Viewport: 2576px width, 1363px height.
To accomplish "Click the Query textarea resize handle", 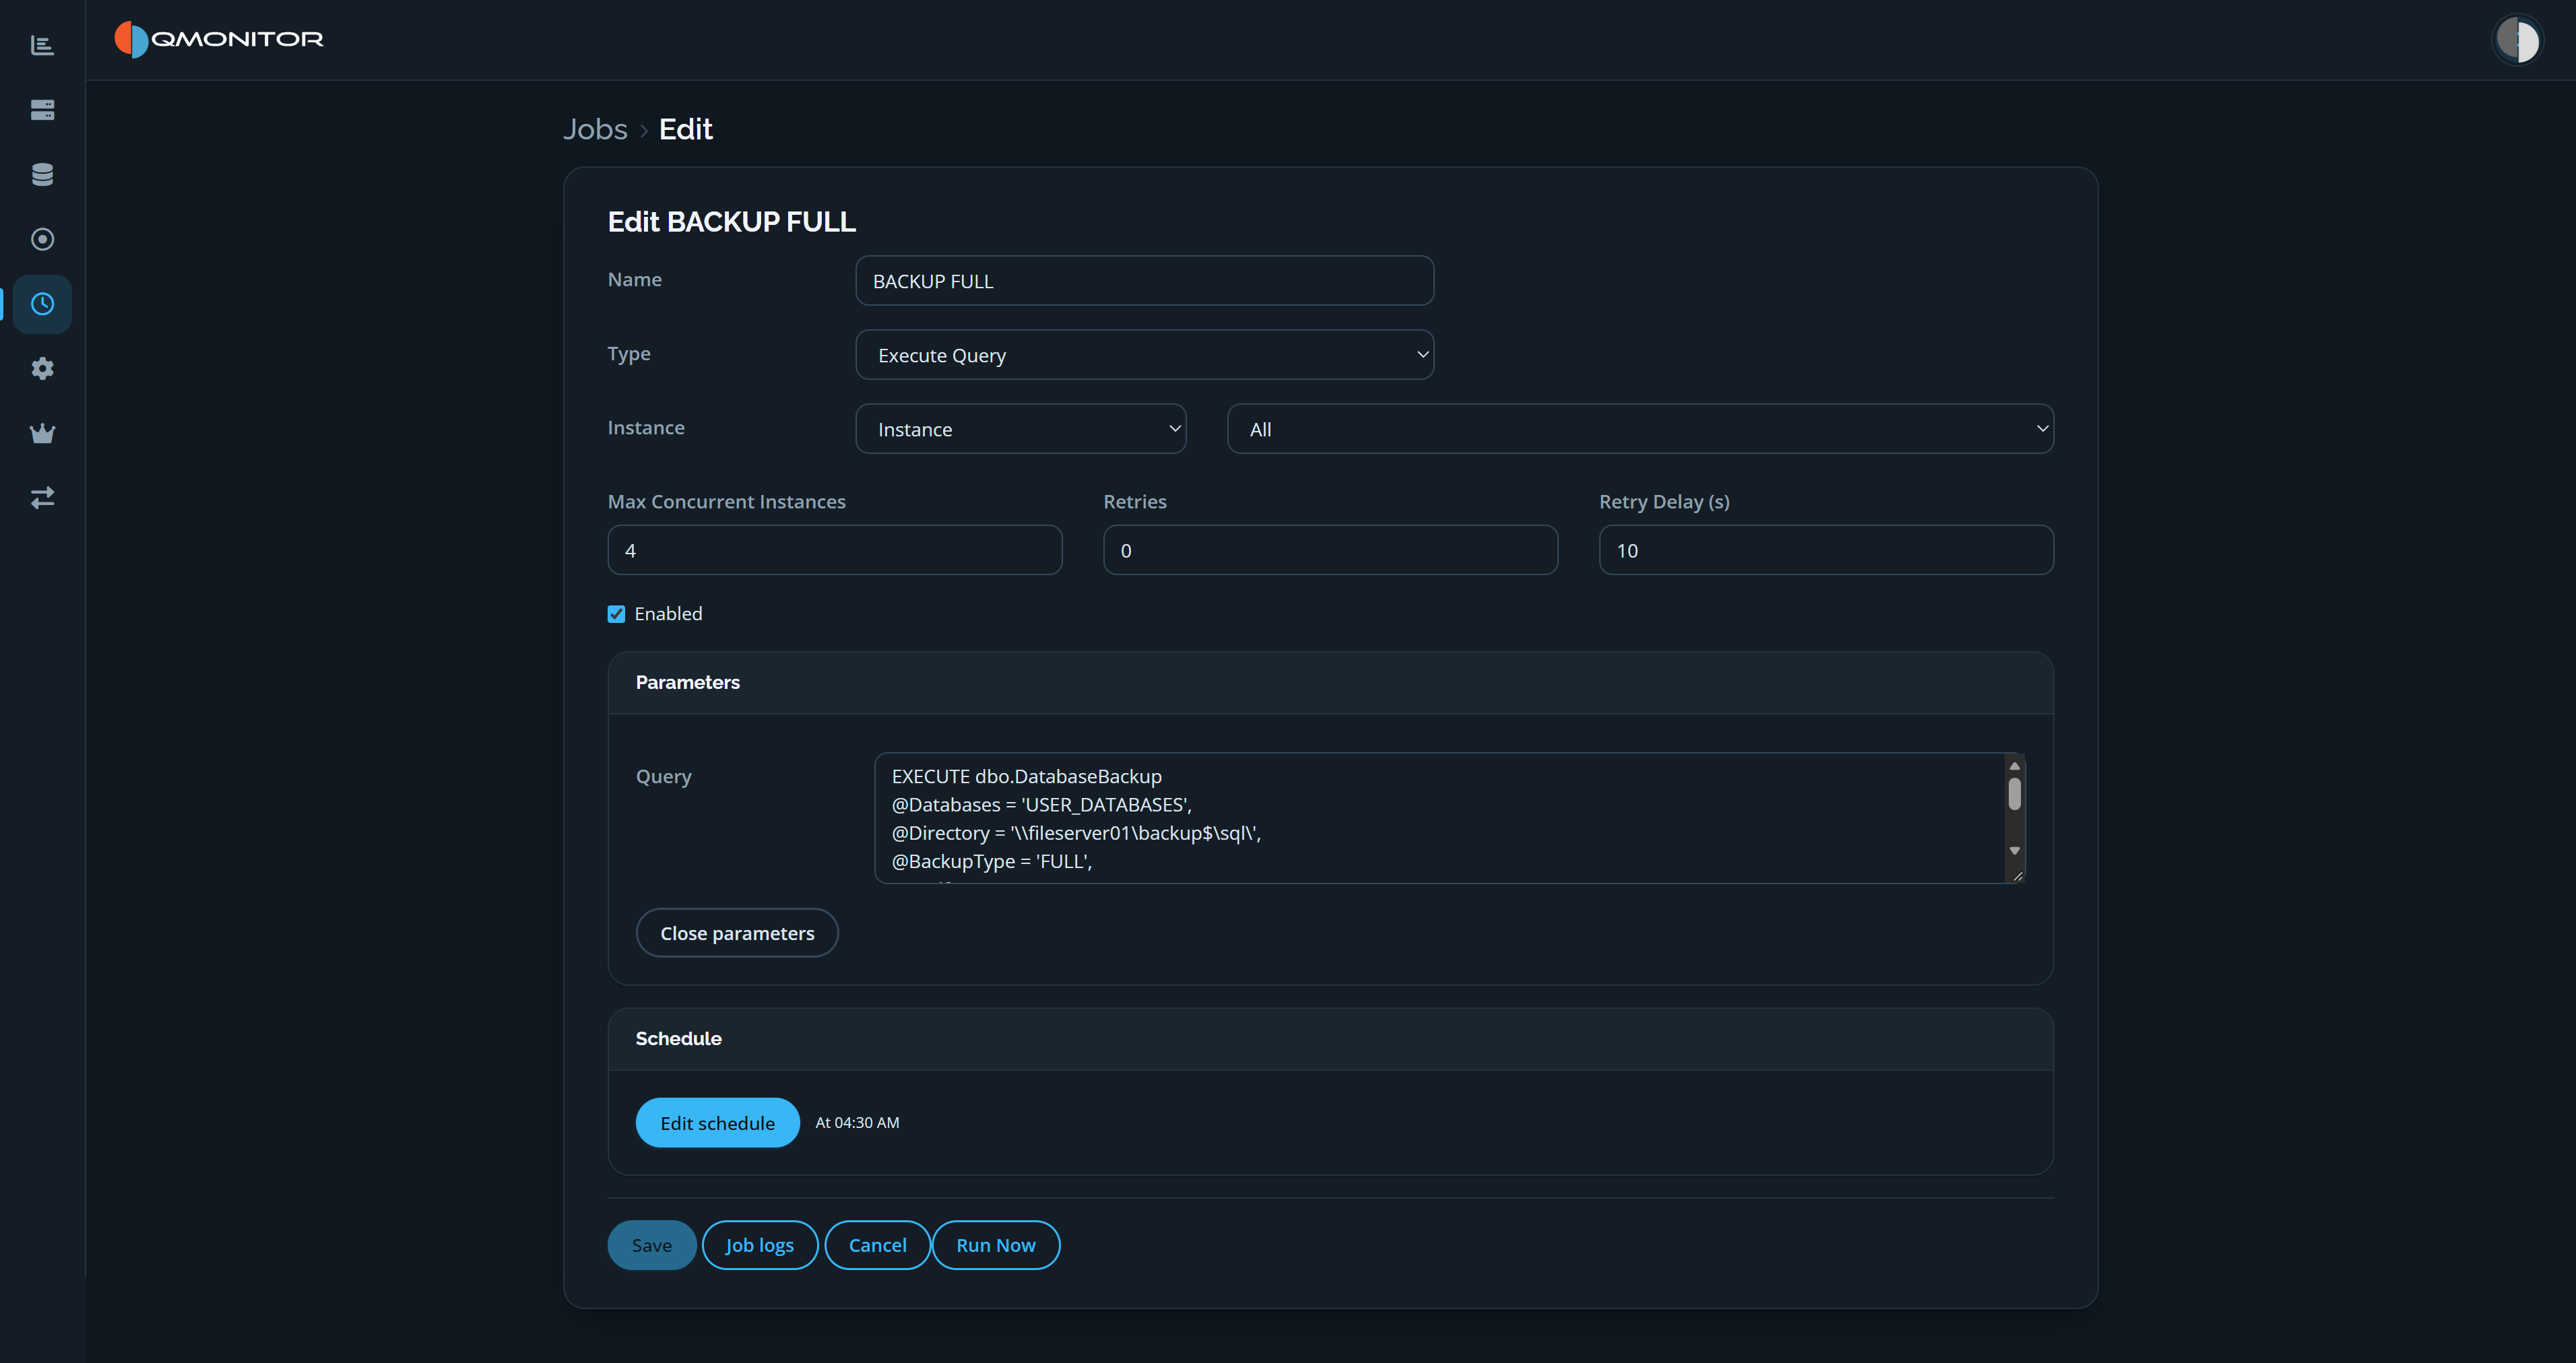I will coord(2018,876).
